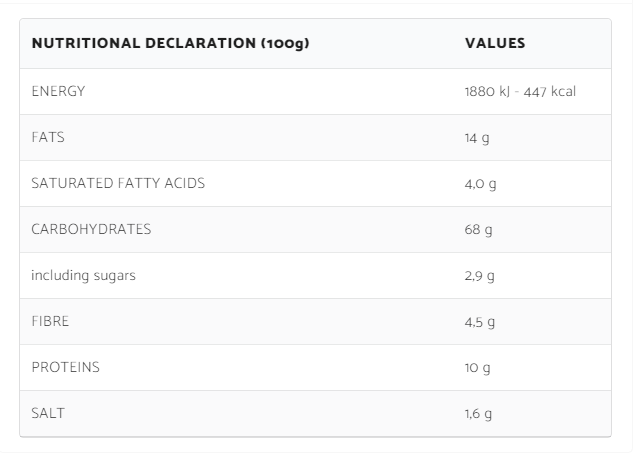The height and width of the screenshot is (454, 633).
Task: Select the 68 g carbohydrates value
Action: pyautogui.click(x=479, y=230)
